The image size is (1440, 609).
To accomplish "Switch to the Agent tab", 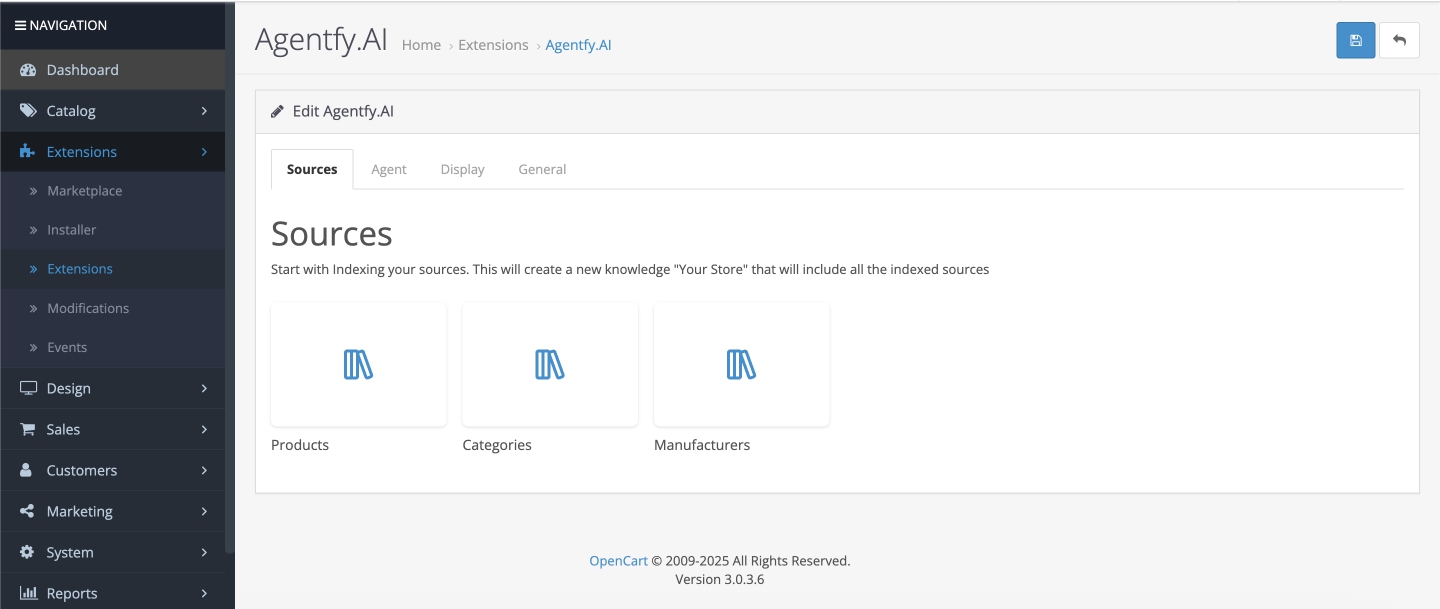I will coord(388,169).
